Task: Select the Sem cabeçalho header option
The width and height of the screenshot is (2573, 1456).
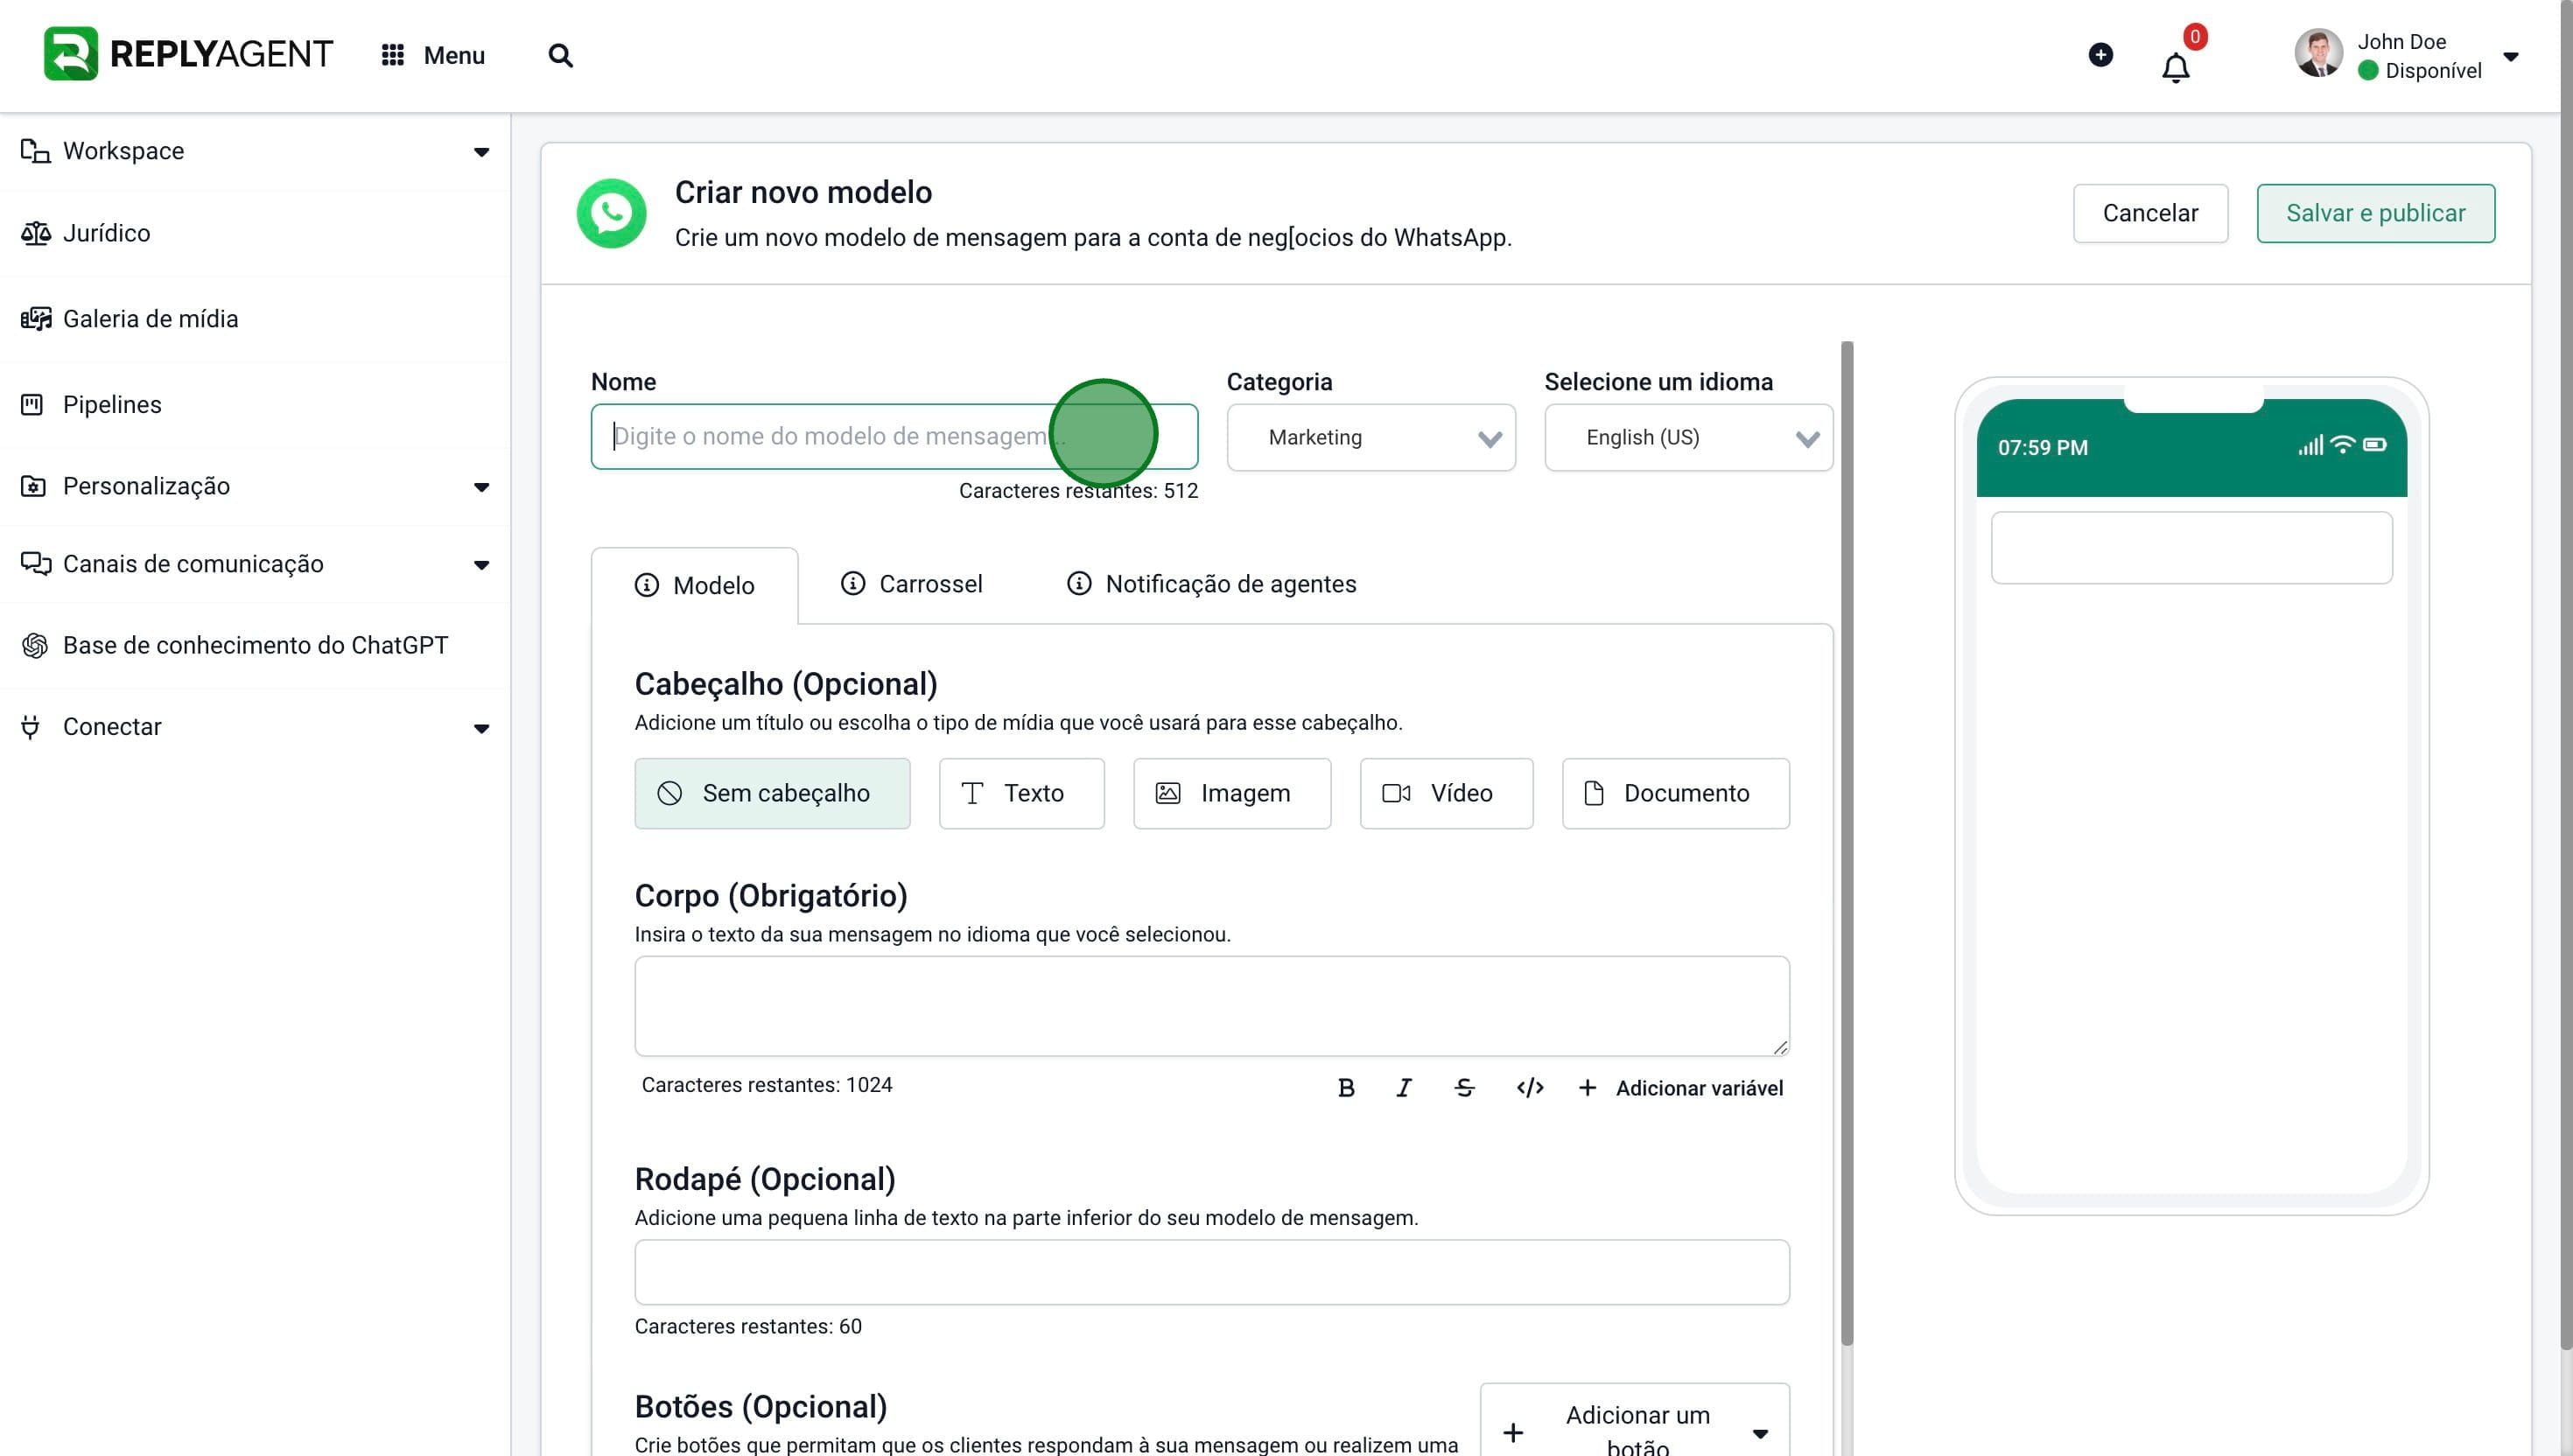Action: click(772, 793)
